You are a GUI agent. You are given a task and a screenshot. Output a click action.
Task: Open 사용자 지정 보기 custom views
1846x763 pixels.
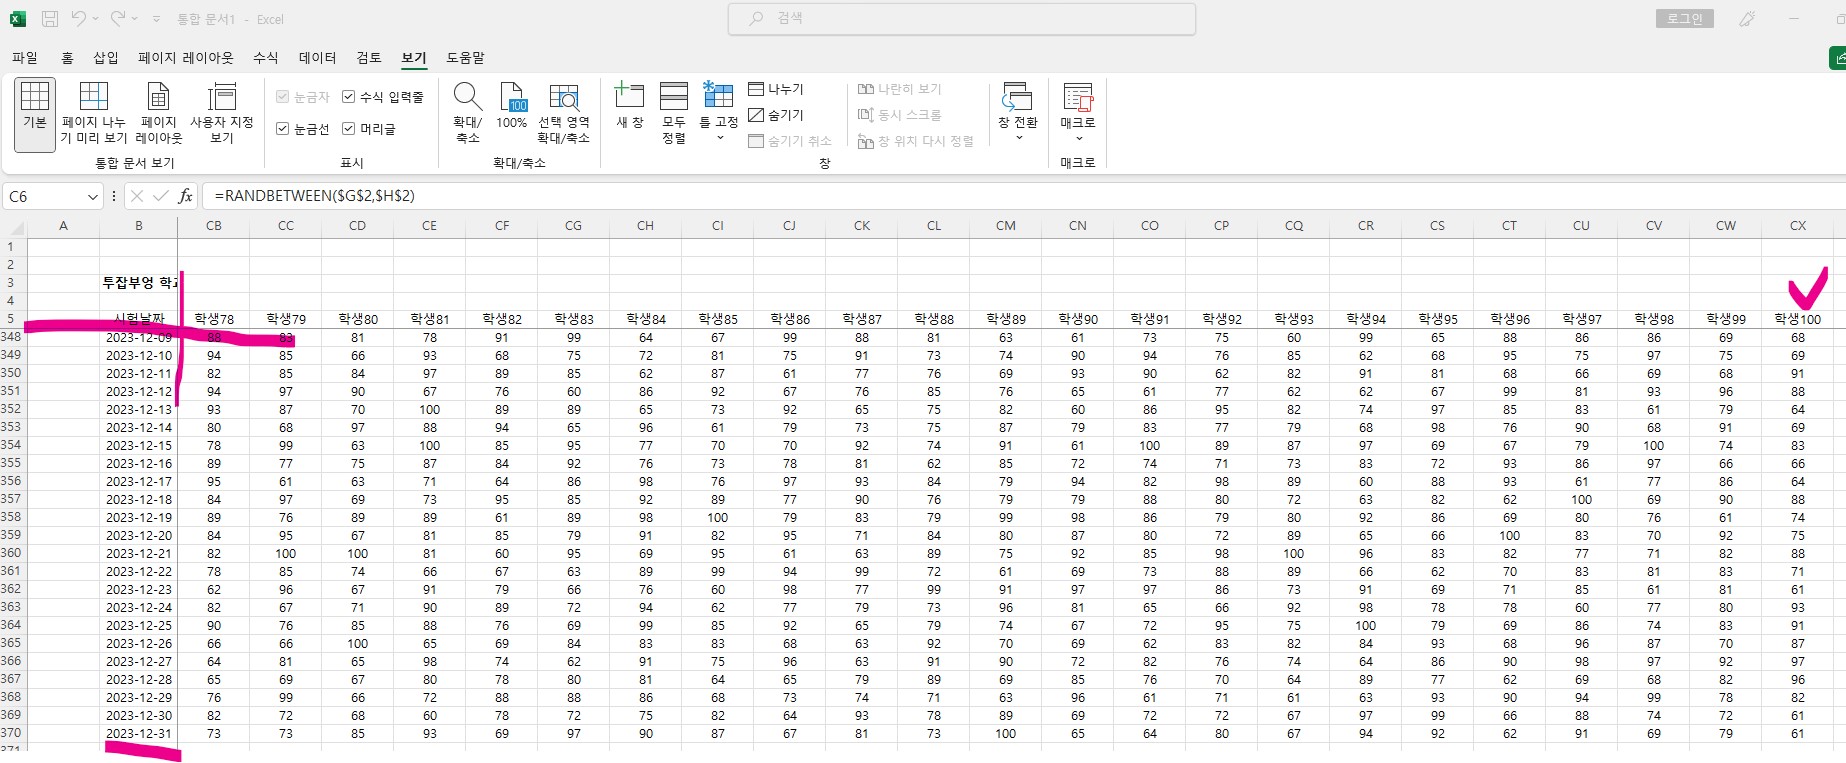[222, 114]
